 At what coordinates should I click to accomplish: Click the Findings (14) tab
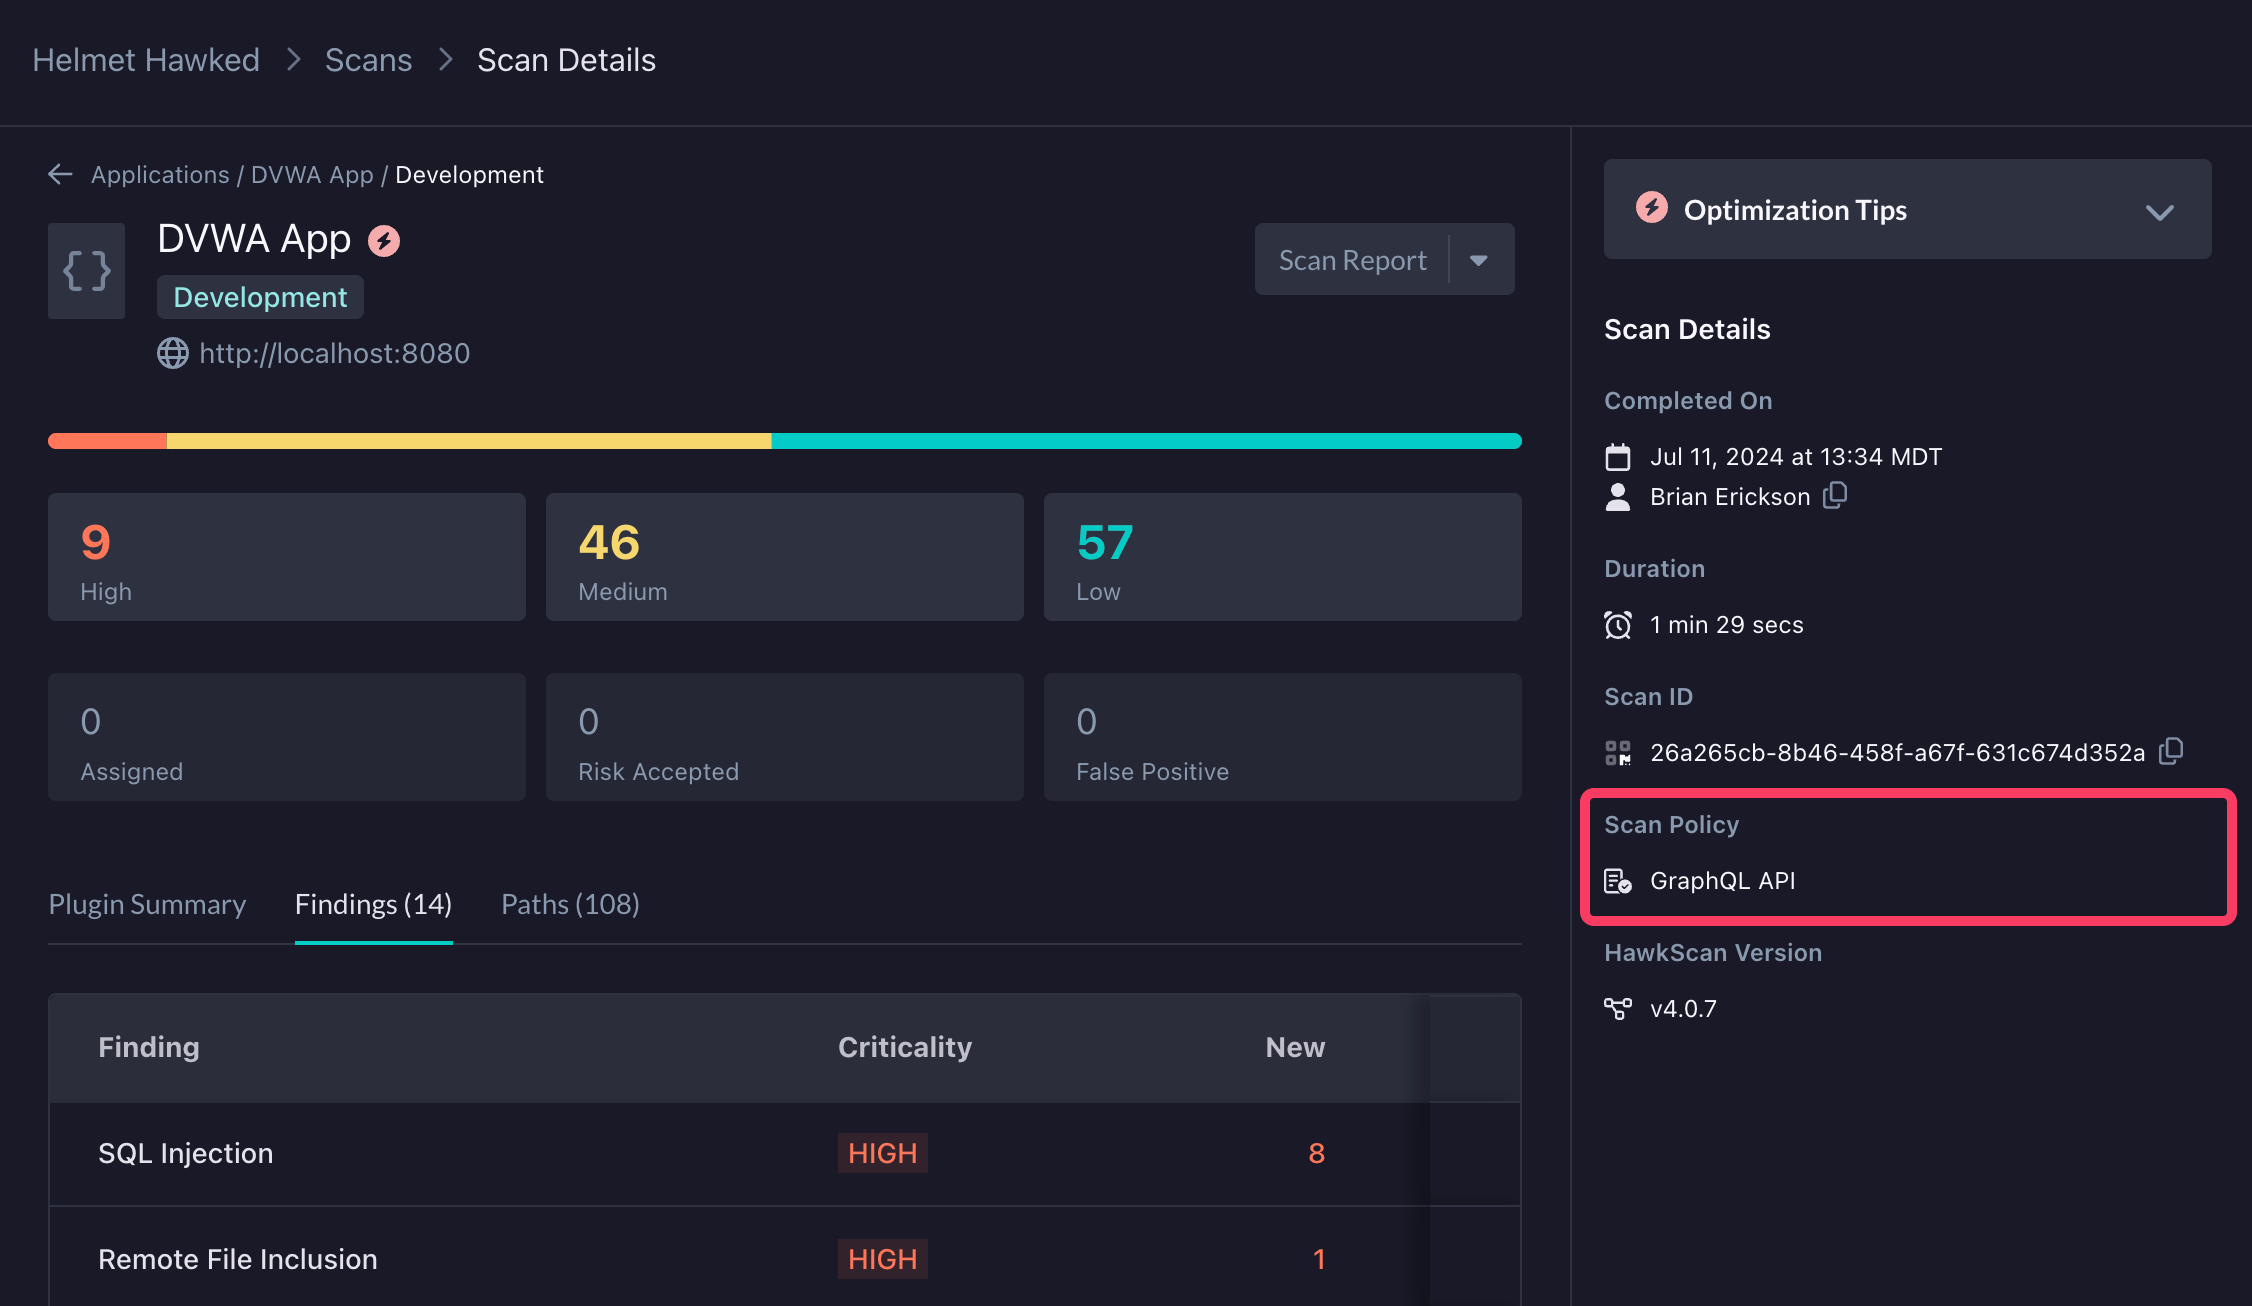371,902
